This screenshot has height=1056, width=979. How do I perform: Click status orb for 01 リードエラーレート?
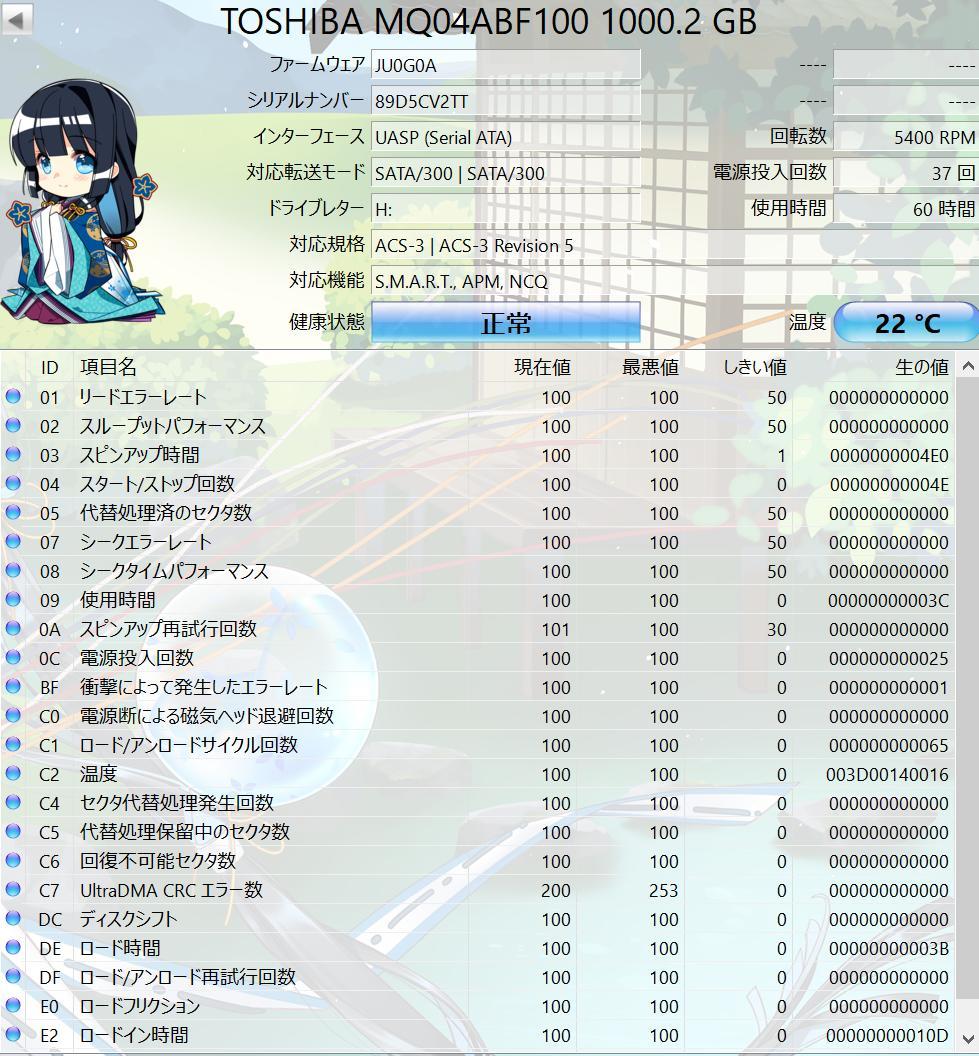[x=13, y=396]
